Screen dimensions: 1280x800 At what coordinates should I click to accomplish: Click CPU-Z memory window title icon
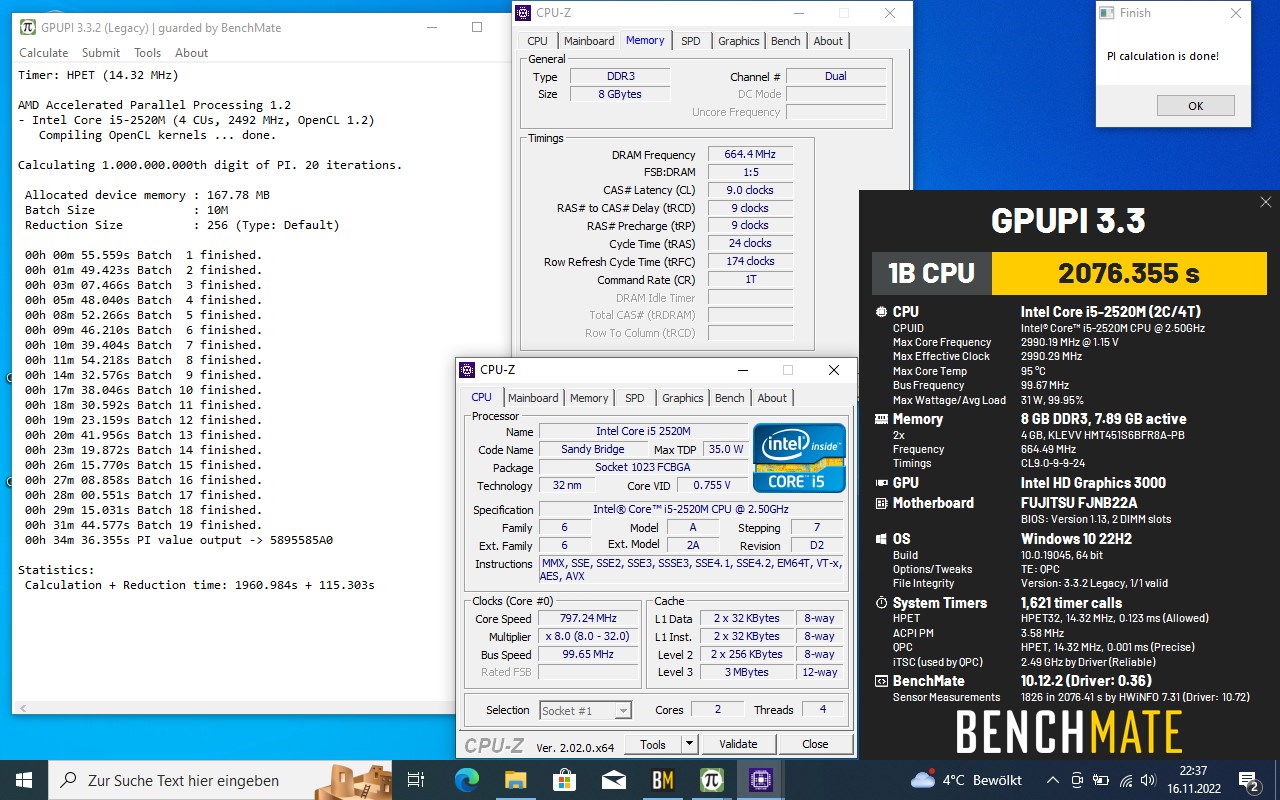pos(524,13)
